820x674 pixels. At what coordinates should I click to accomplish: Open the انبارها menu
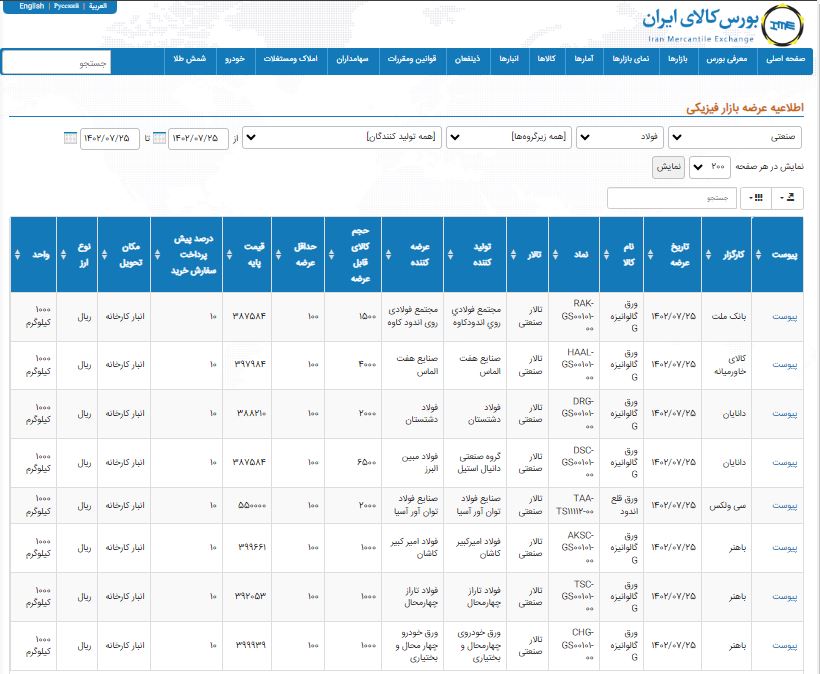(x=509, y=59)
